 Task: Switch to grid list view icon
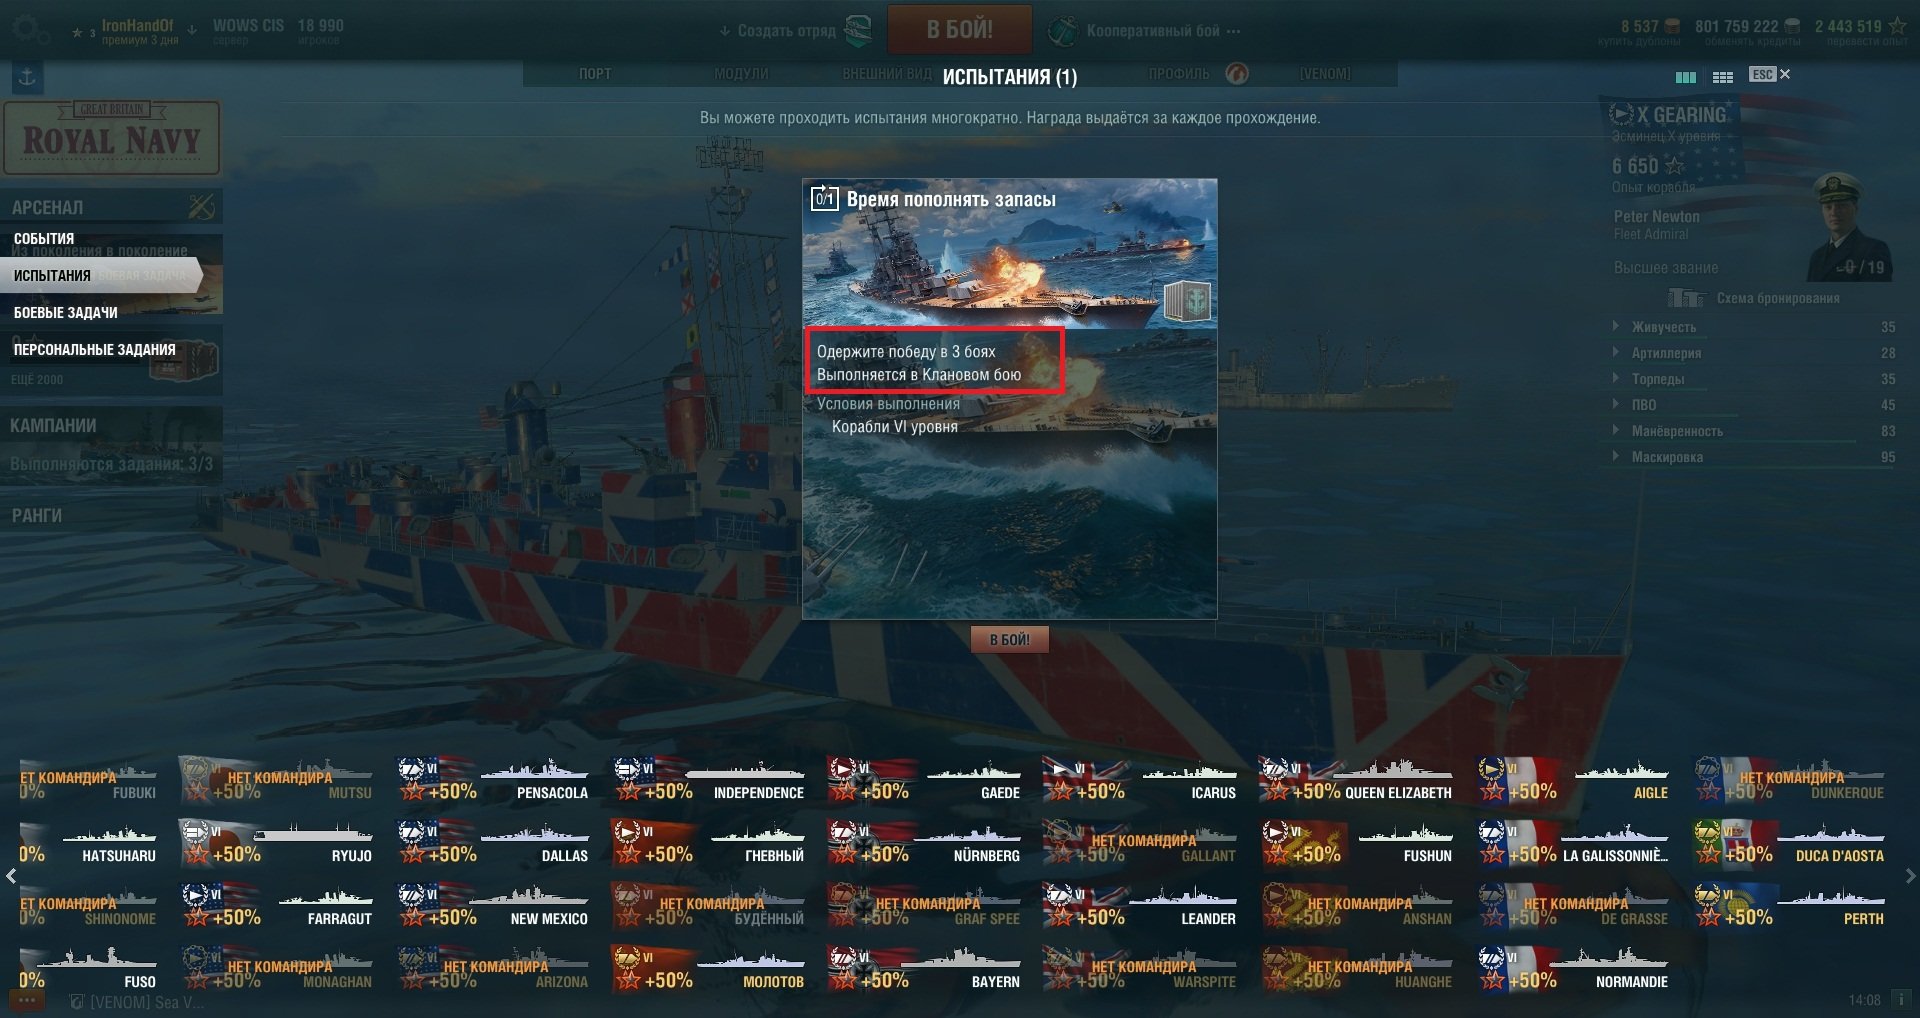pos(1723,76)
